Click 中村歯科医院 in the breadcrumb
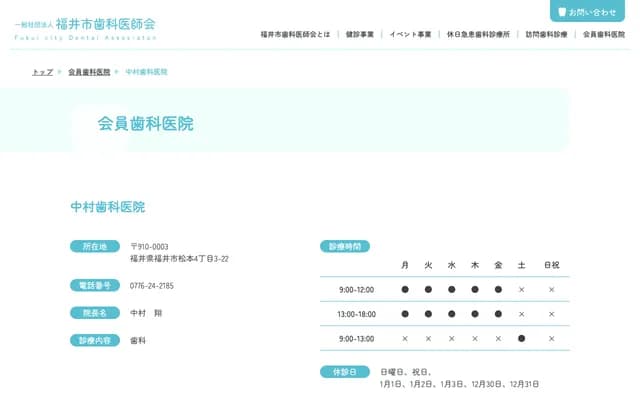 coord(146,72)
